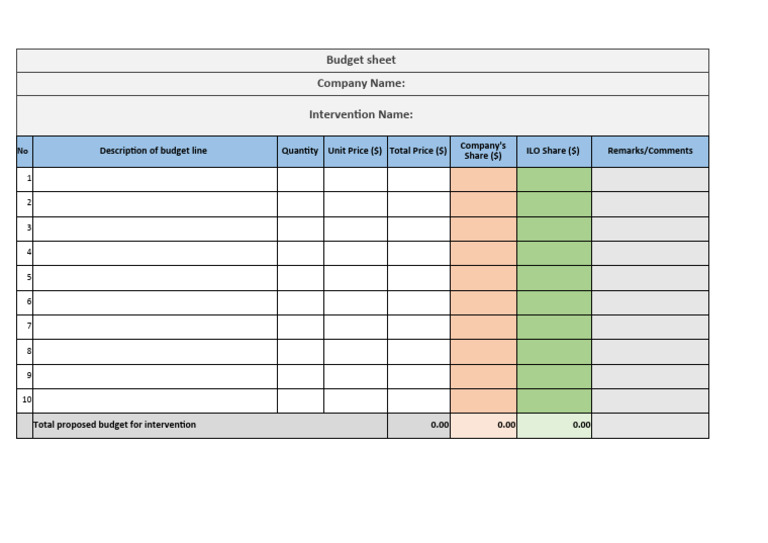This screenshot has height=543, width=768.
Task: Click the orange Company's Share cell in row 5
Action: pyautogui.click(x=483, y=278)
